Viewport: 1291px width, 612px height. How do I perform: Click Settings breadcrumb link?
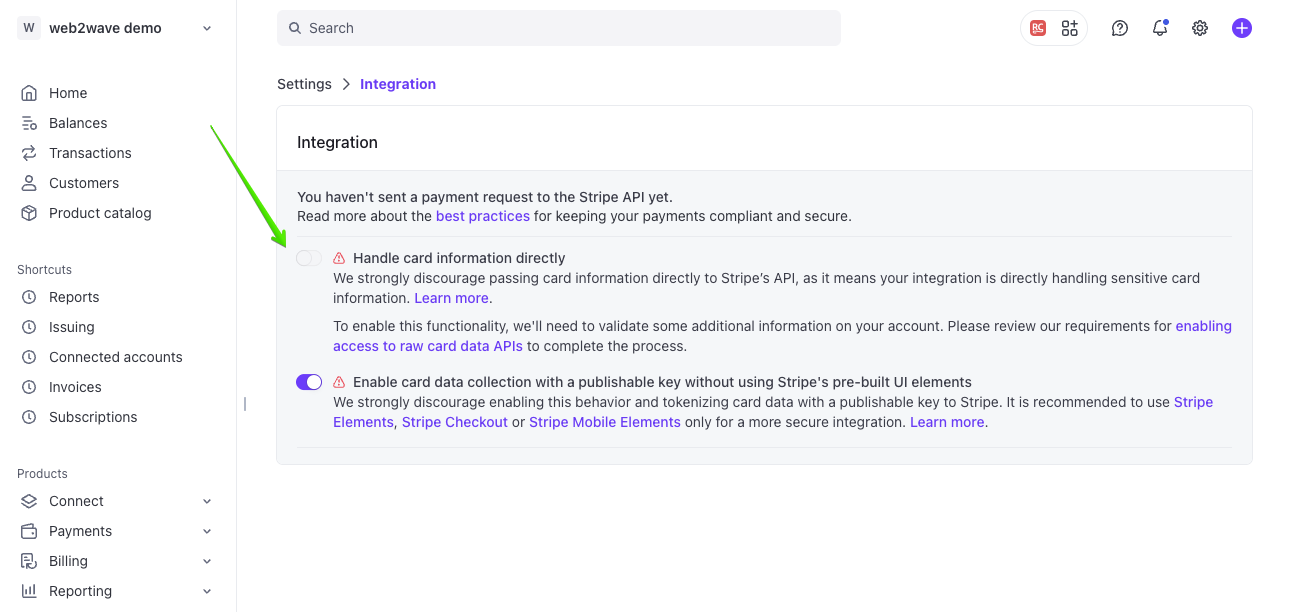pyautogui.click(x=304, y=84)
